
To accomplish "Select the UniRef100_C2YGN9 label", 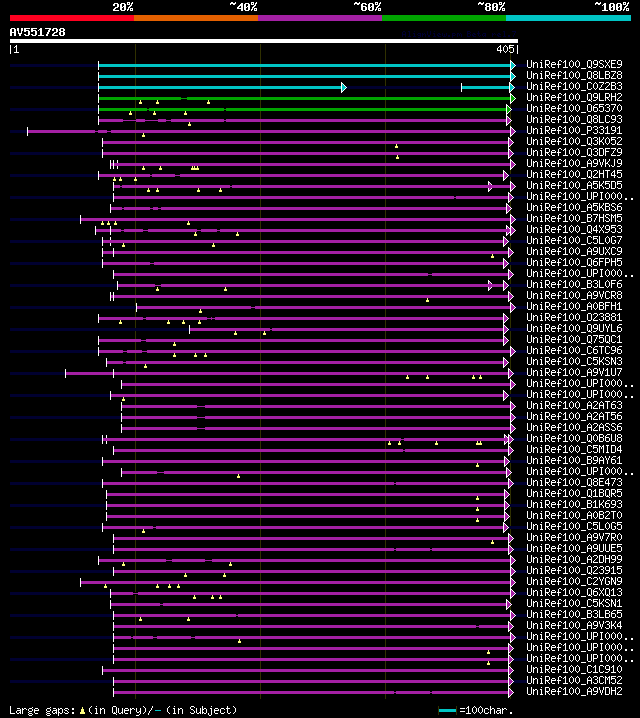I will (574, 581).
